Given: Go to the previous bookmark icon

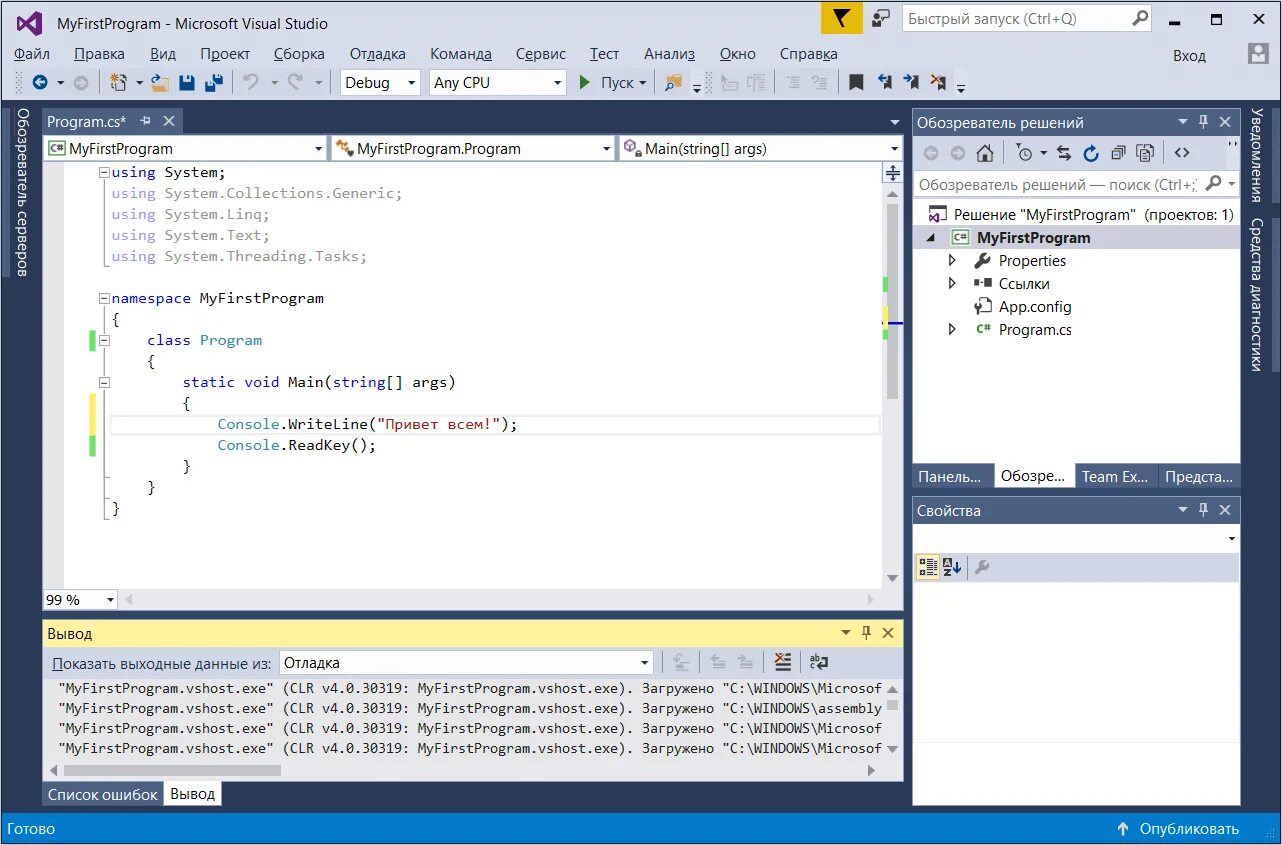Looking at the screenshot, I should coord(885,82).
